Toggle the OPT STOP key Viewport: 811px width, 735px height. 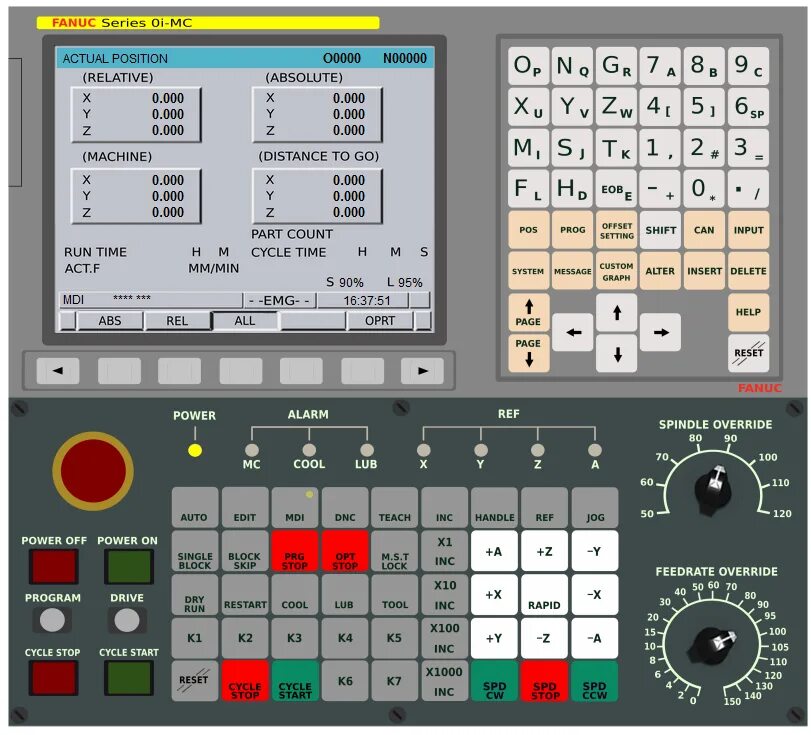[x=345, y=551]
